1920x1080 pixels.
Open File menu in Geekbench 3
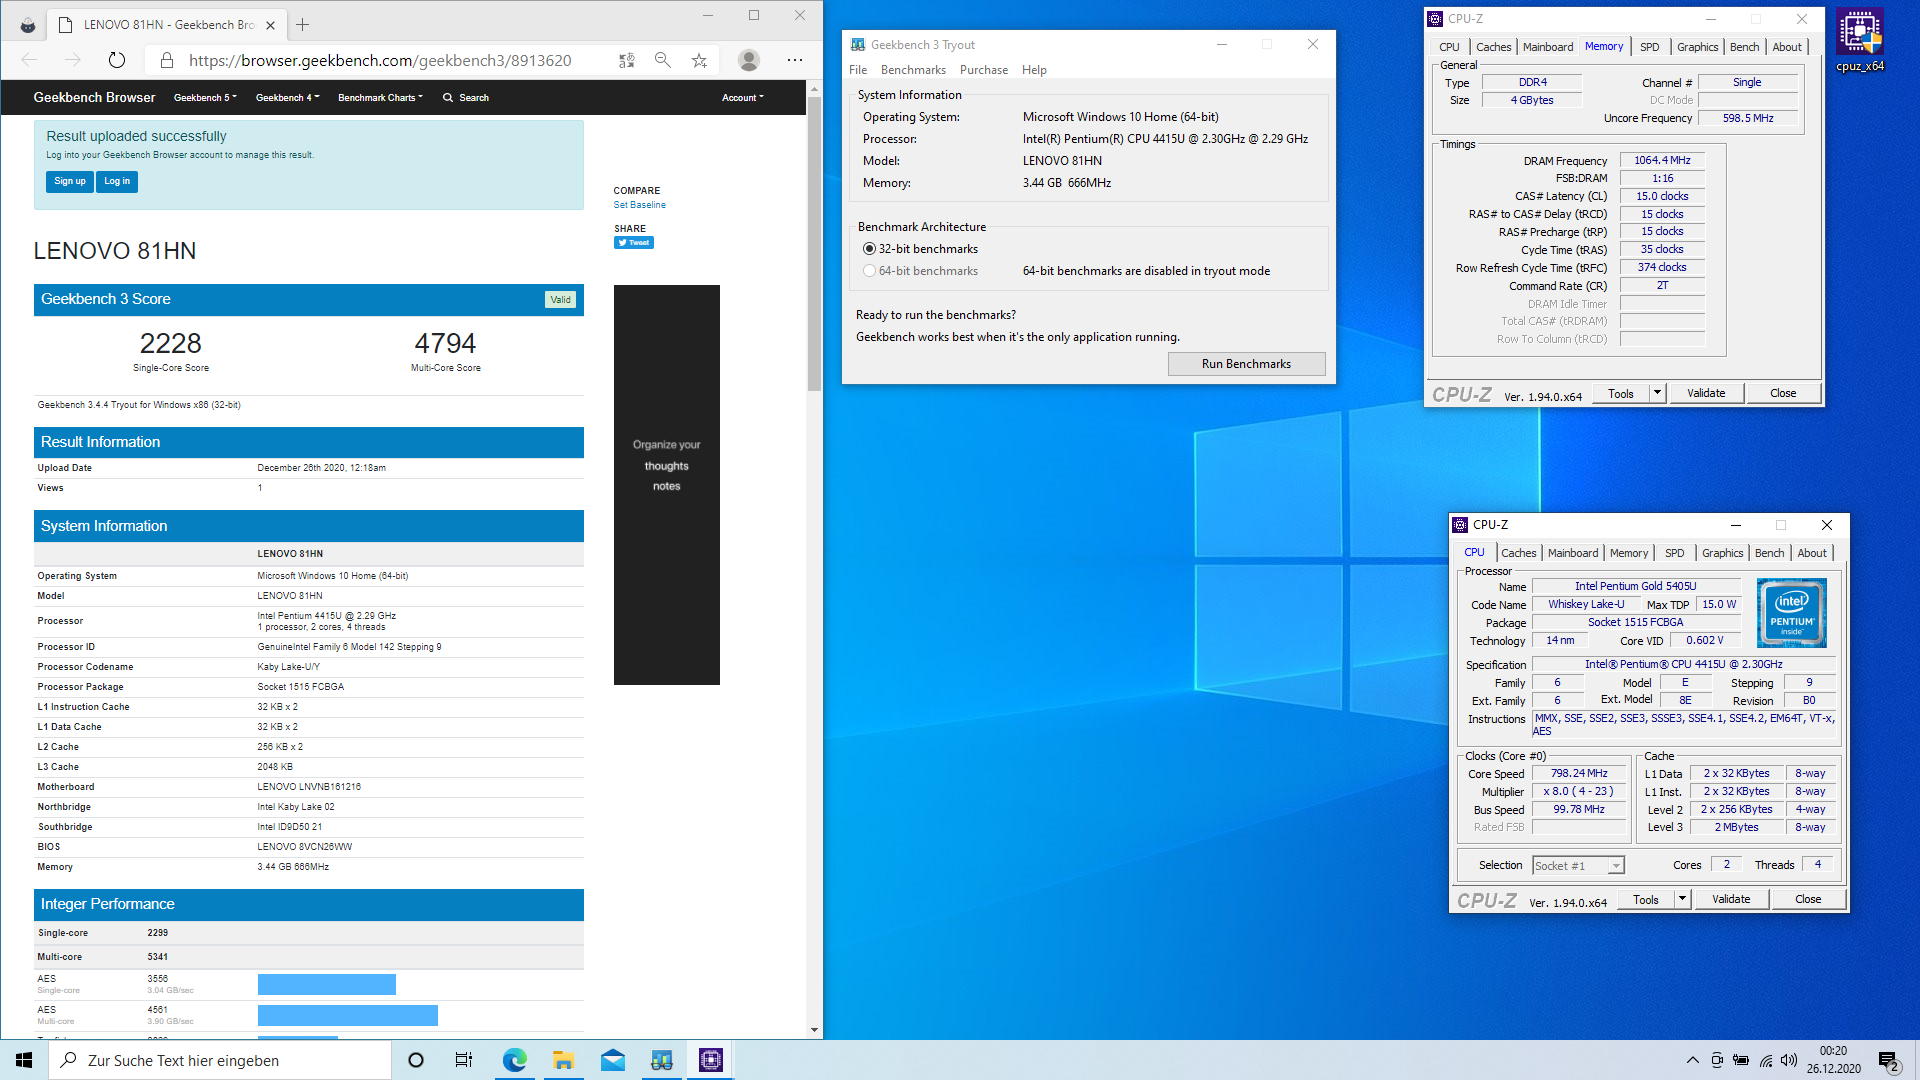tap(858, 70)
